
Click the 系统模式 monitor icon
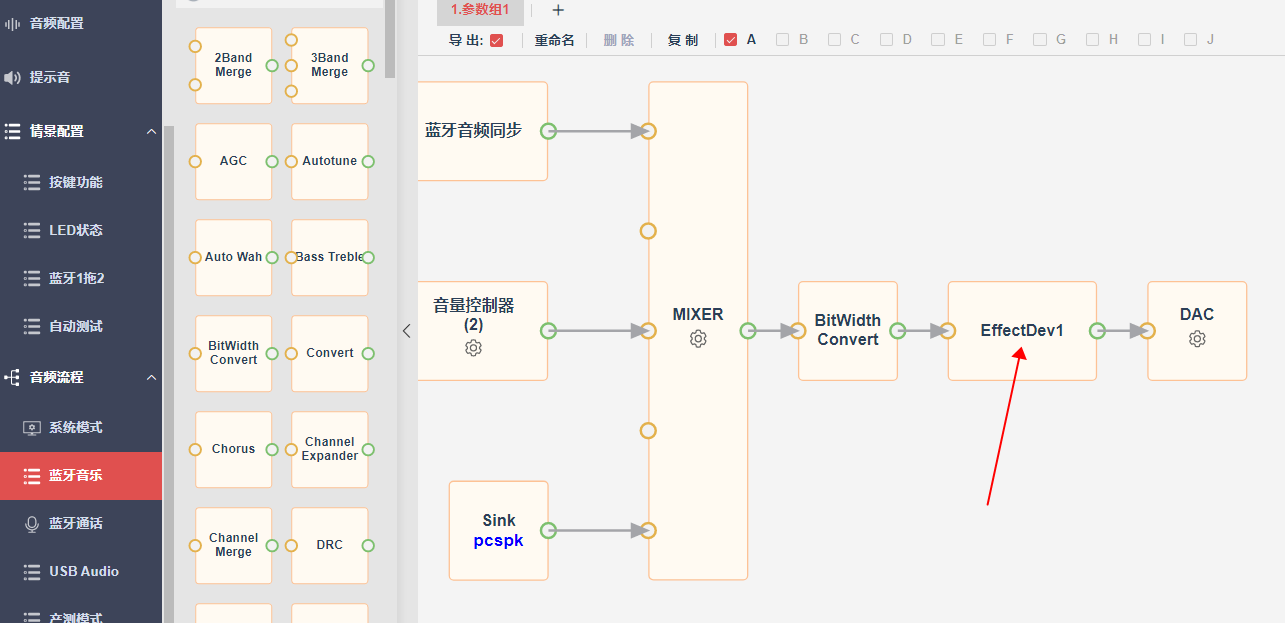point(32,427)
